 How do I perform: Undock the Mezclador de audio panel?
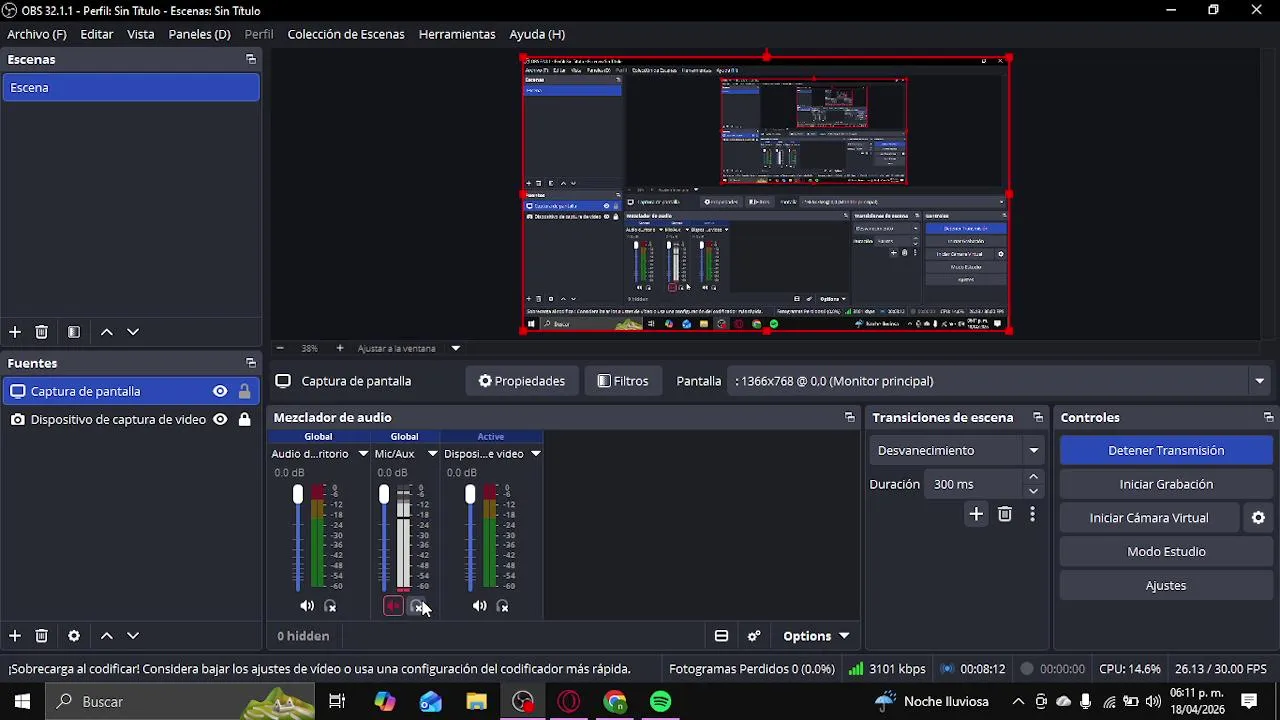click(850, 418)
